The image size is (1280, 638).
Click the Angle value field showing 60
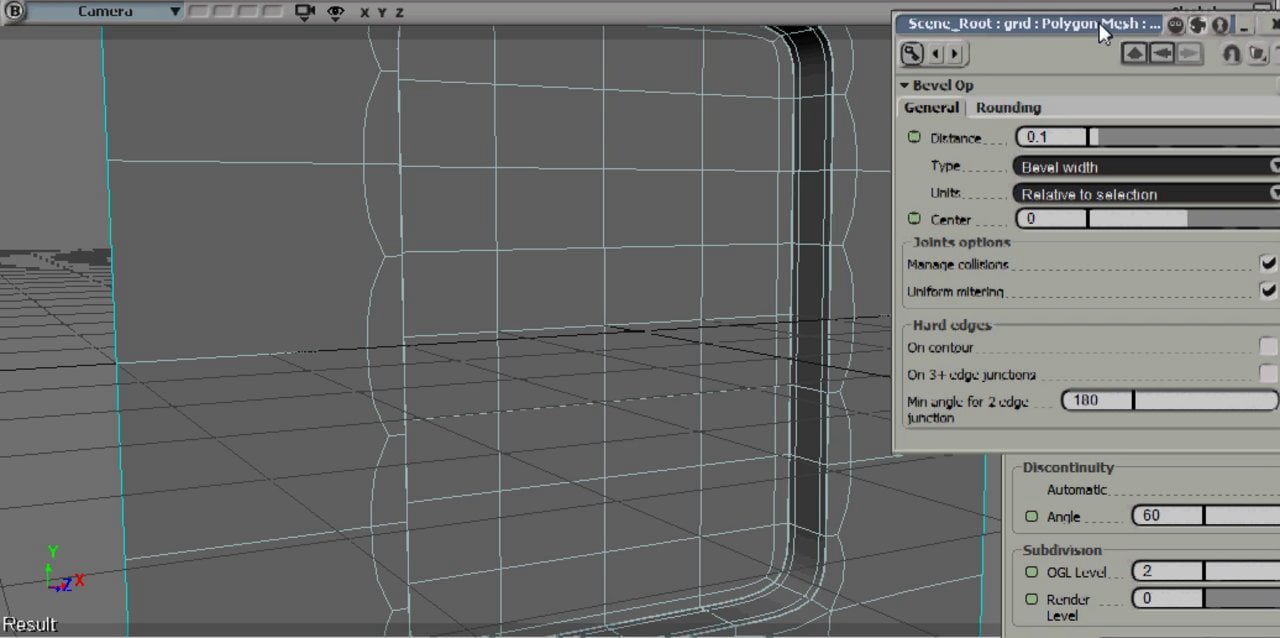pos(1167,515)
